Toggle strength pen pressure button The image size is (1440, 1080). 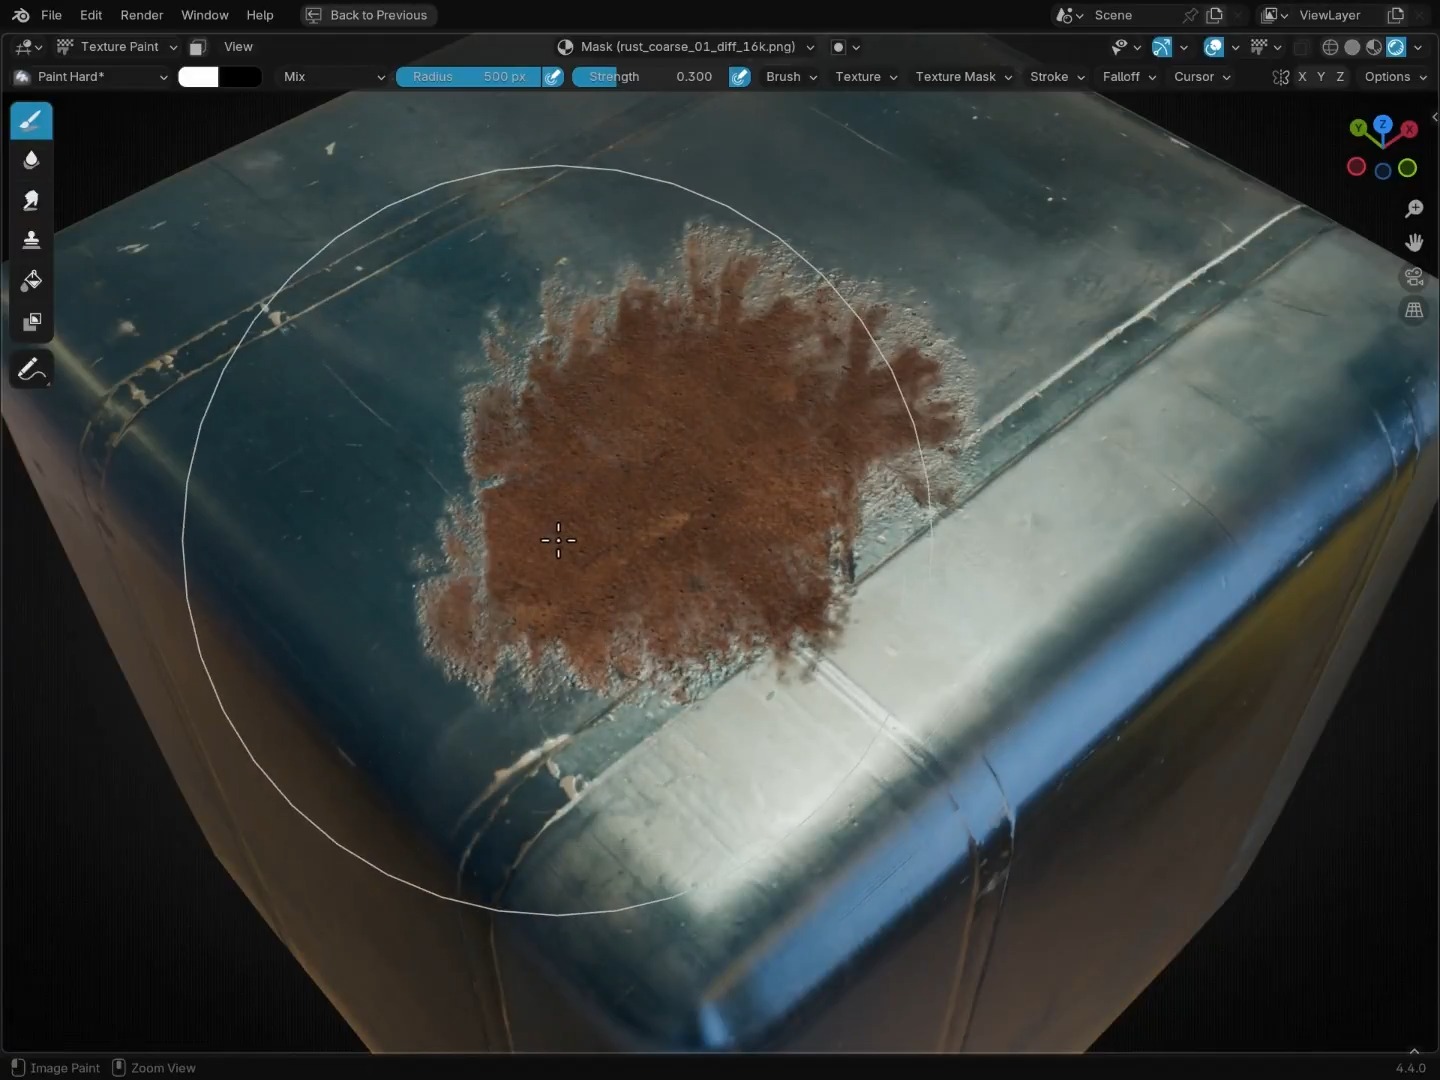740,77
